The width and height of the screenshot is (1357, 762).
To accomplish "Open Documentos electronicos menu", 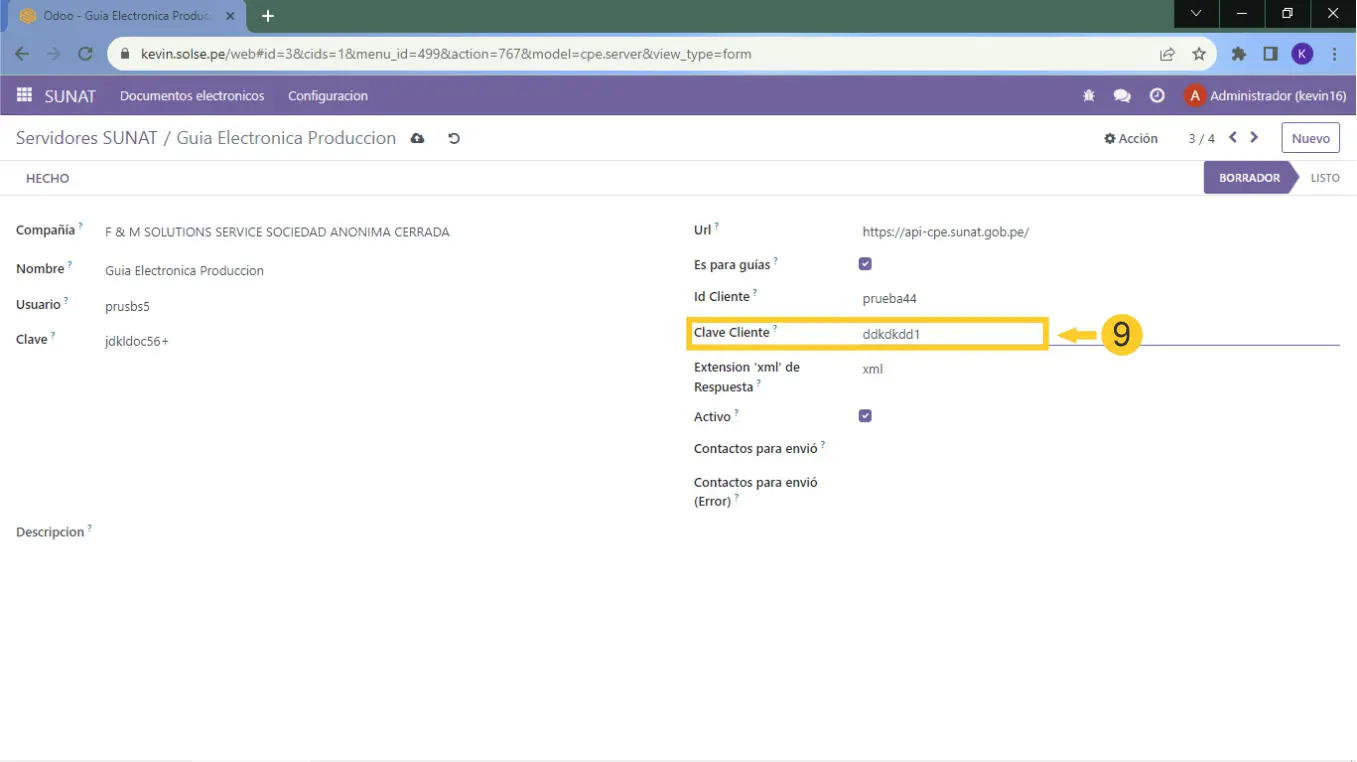I will point(192,96).
